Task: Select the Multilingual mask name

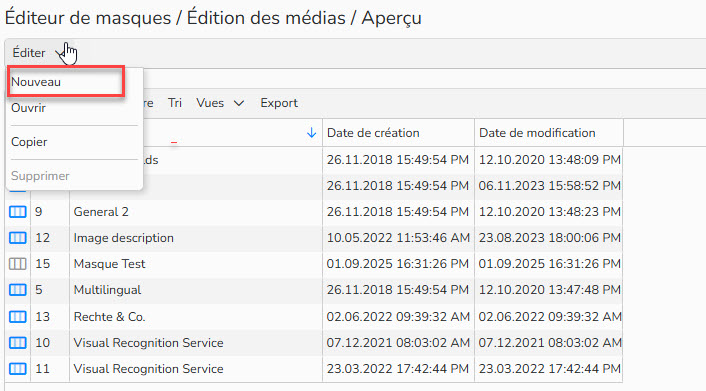Action: pos(107,290)
